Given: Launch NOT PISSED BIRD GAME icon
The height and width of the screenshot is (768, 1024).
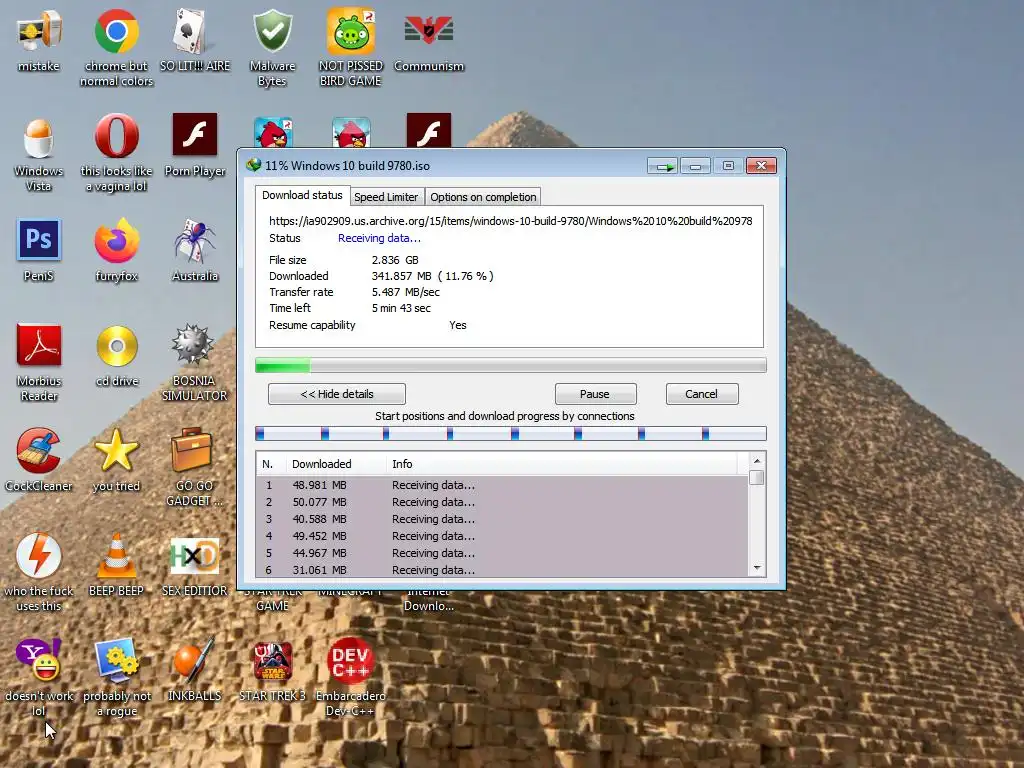Looking at the screenshot, I should (x=351, y=31).
